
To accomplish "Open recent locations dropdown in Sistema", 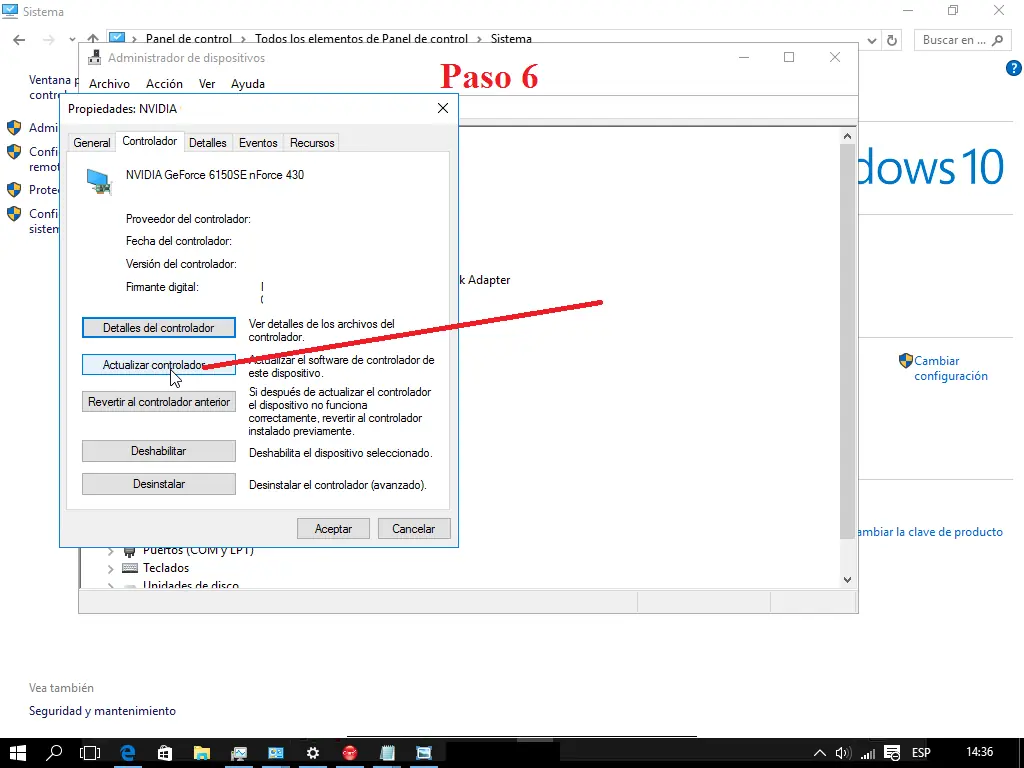I will pyautogui.click(x=72, y=40).
